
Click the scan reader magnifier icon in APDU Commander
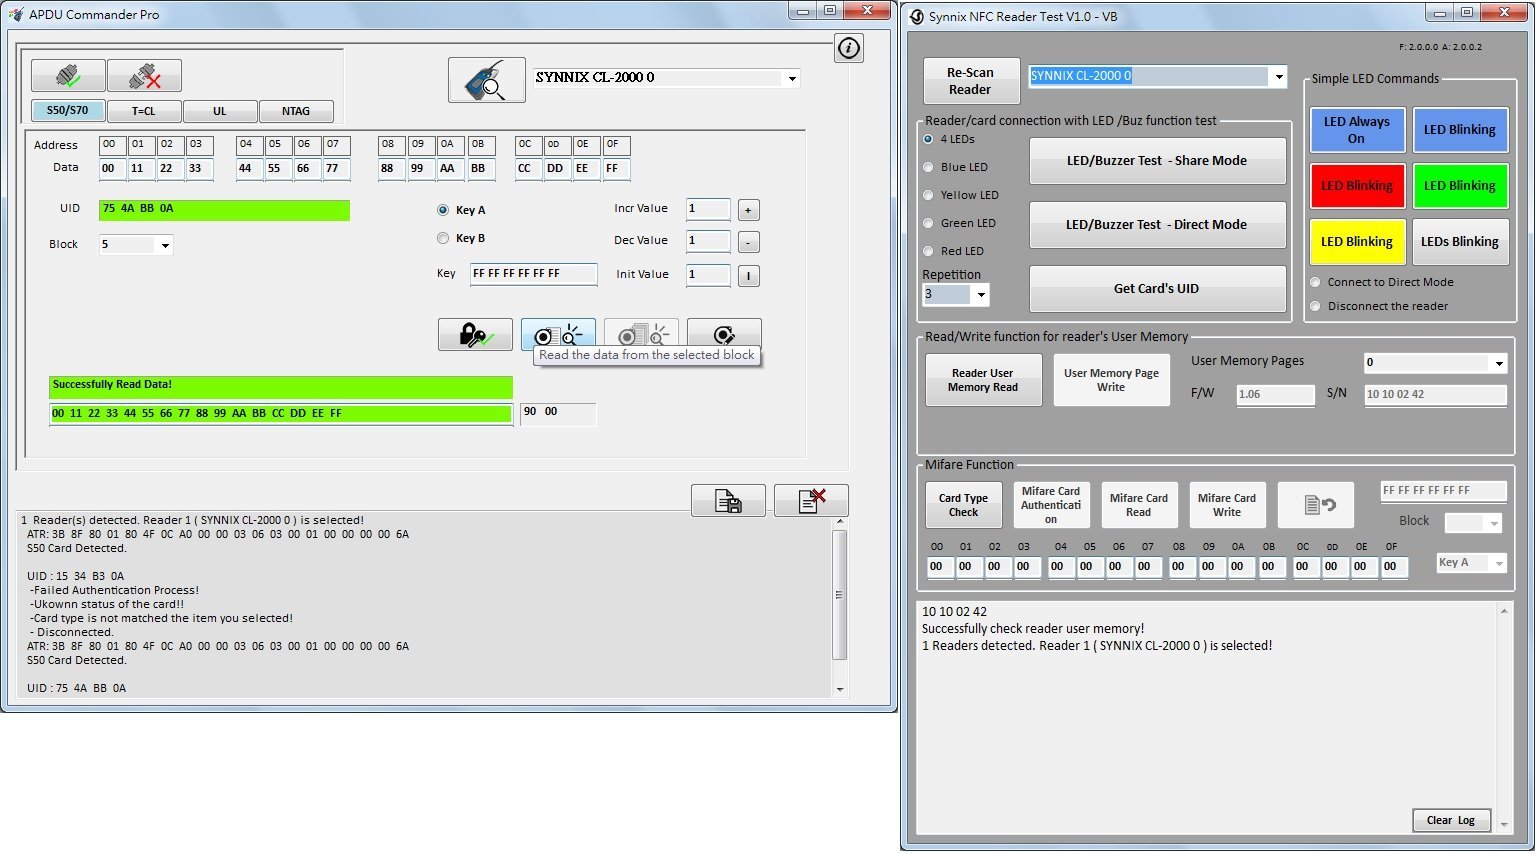point(487,80)
